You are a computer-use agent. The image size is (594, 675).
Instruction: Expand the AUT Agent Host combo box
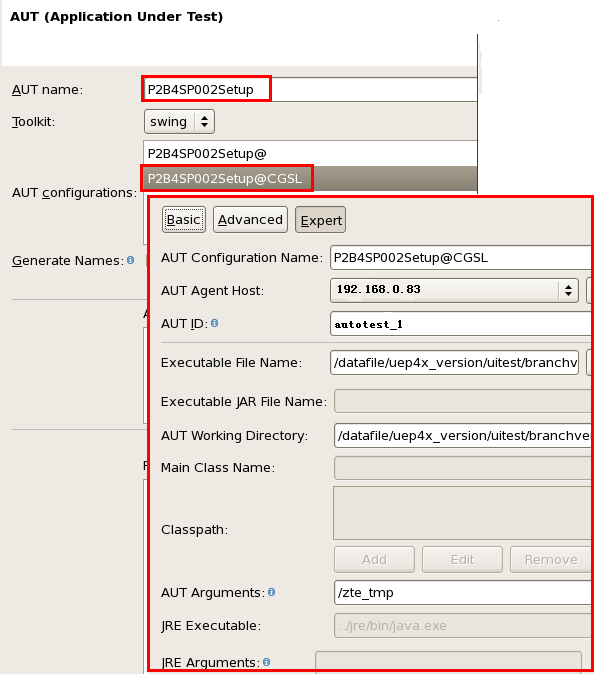pyautogui.click(x=455, y=291)
